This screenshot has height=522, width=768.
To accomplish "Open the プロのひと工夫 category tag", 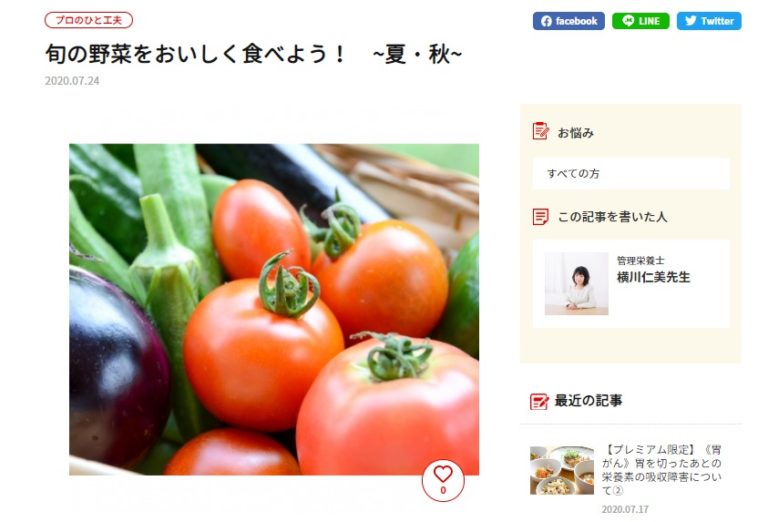I will click(x=89, y=20).
